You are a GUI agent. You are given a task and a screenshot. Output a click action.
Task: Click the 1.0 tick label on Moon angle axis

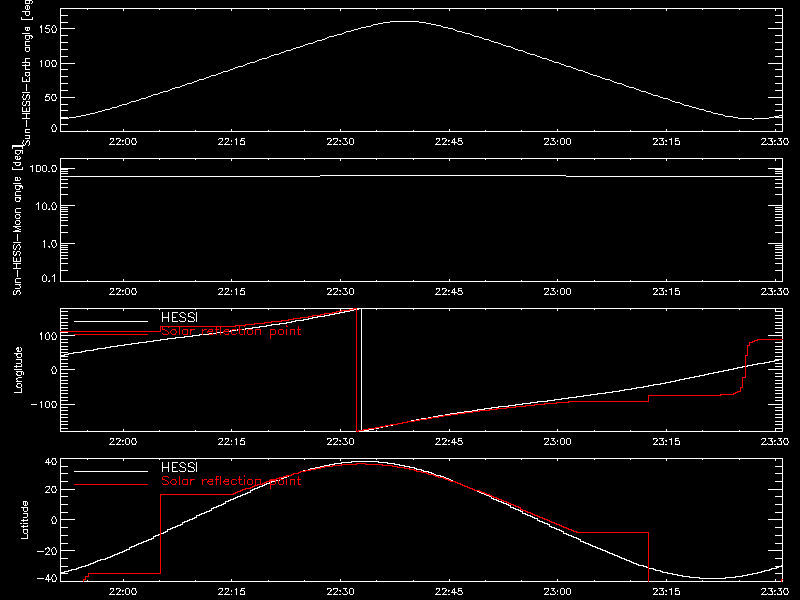49,244
